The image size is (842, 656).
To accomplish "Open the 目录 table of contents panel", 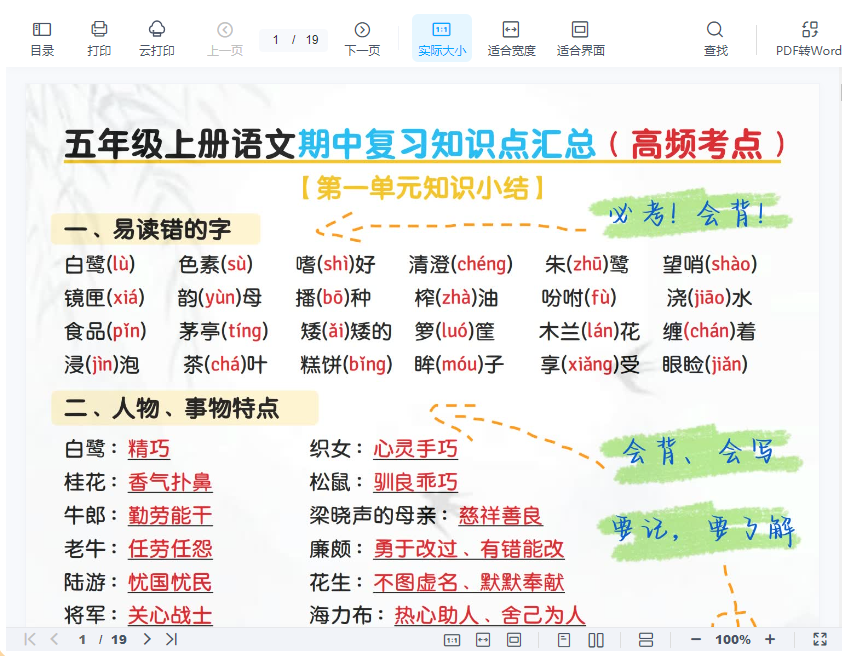I will (x=42, y=38).
